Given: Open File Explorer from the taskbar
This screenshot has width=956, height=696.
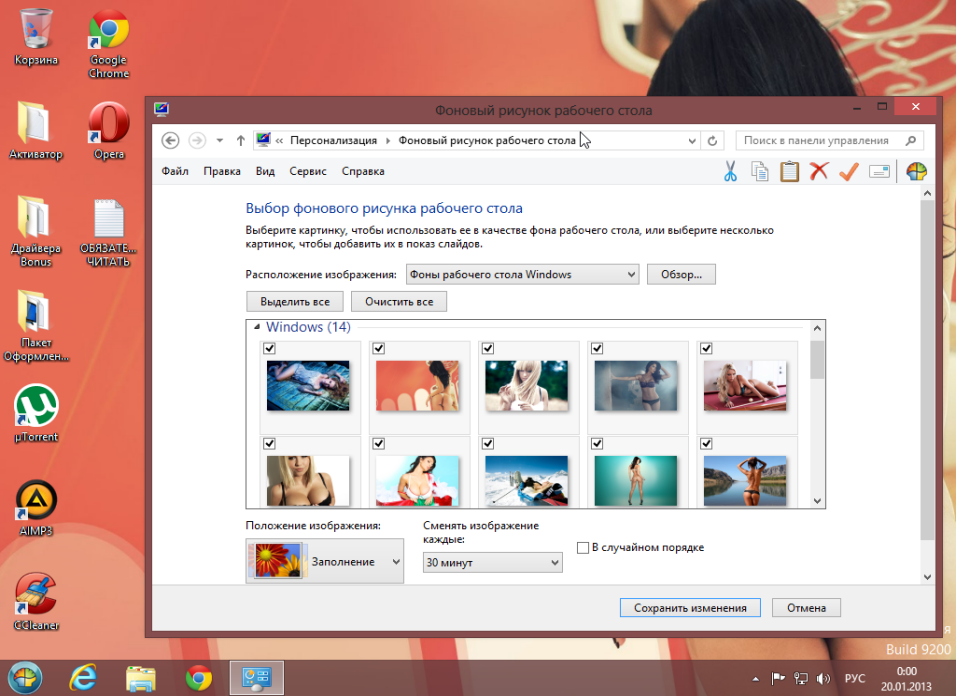Looking at the screenshot, I should (141, 678).
